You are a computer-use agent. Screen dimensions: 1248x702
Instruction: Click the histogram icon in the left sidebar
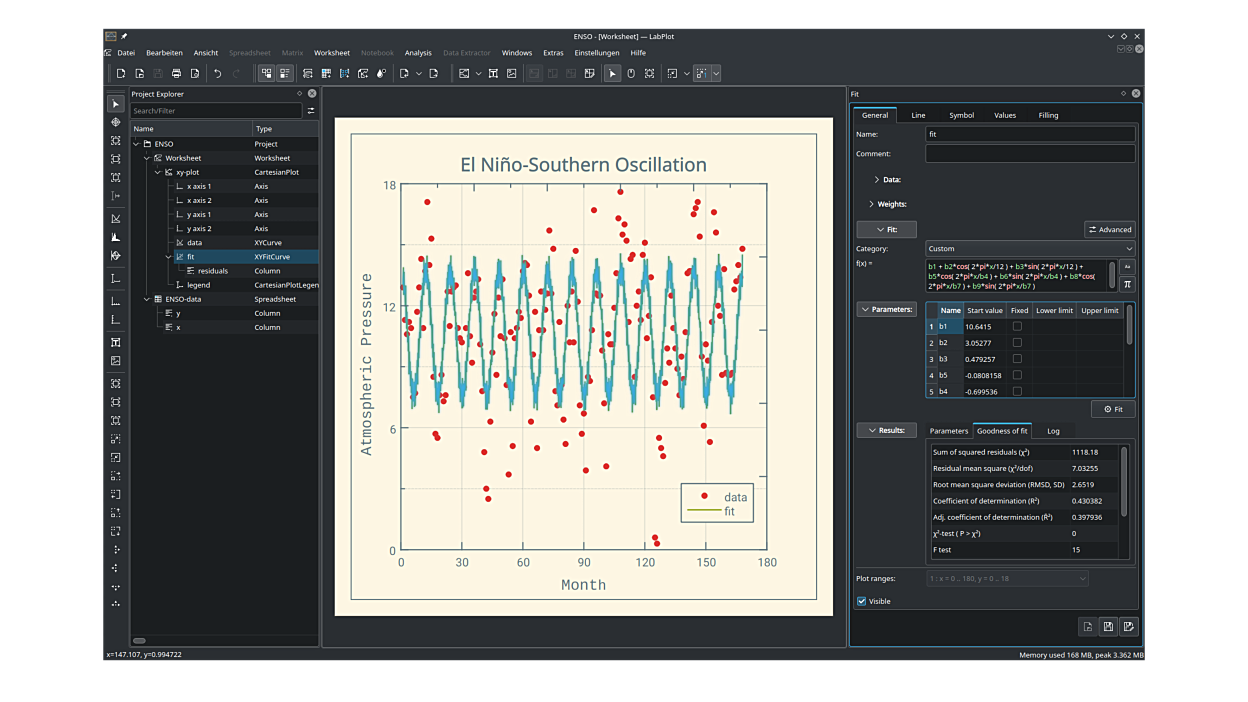tap(116, 237)
